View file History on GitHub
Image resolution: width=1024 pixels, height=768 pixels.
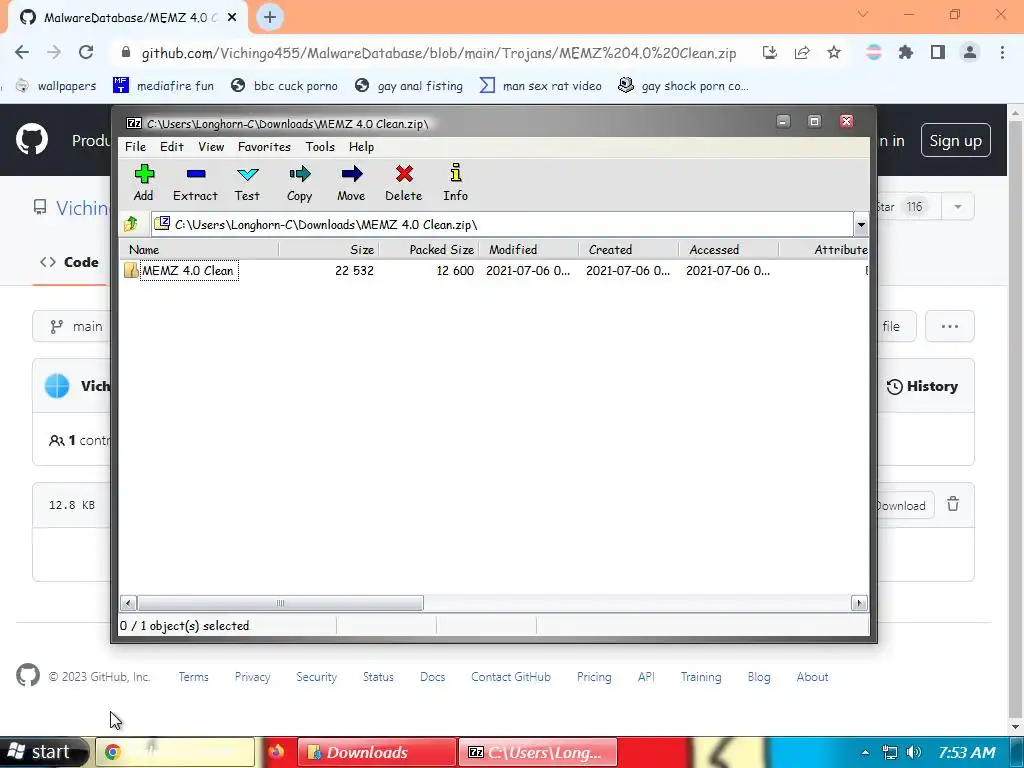[922, 386]
